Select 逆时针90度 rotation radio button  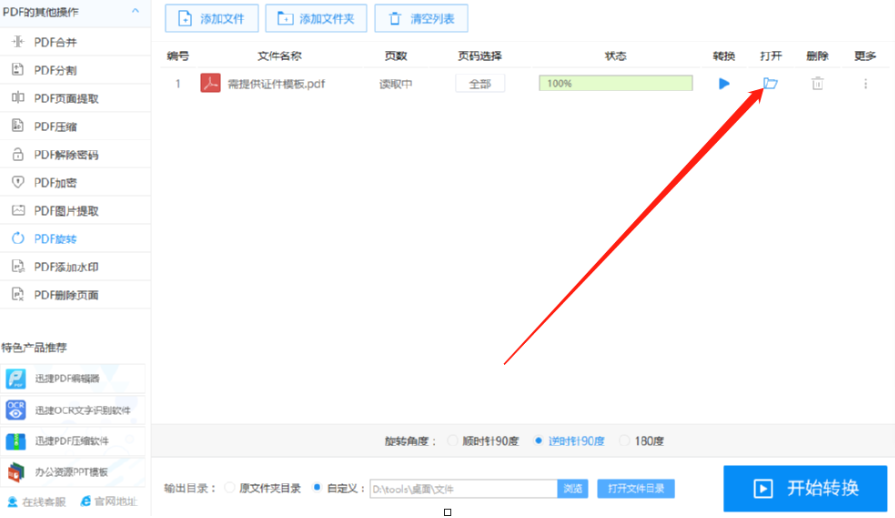pyautogui.click(x=538, y=440)
